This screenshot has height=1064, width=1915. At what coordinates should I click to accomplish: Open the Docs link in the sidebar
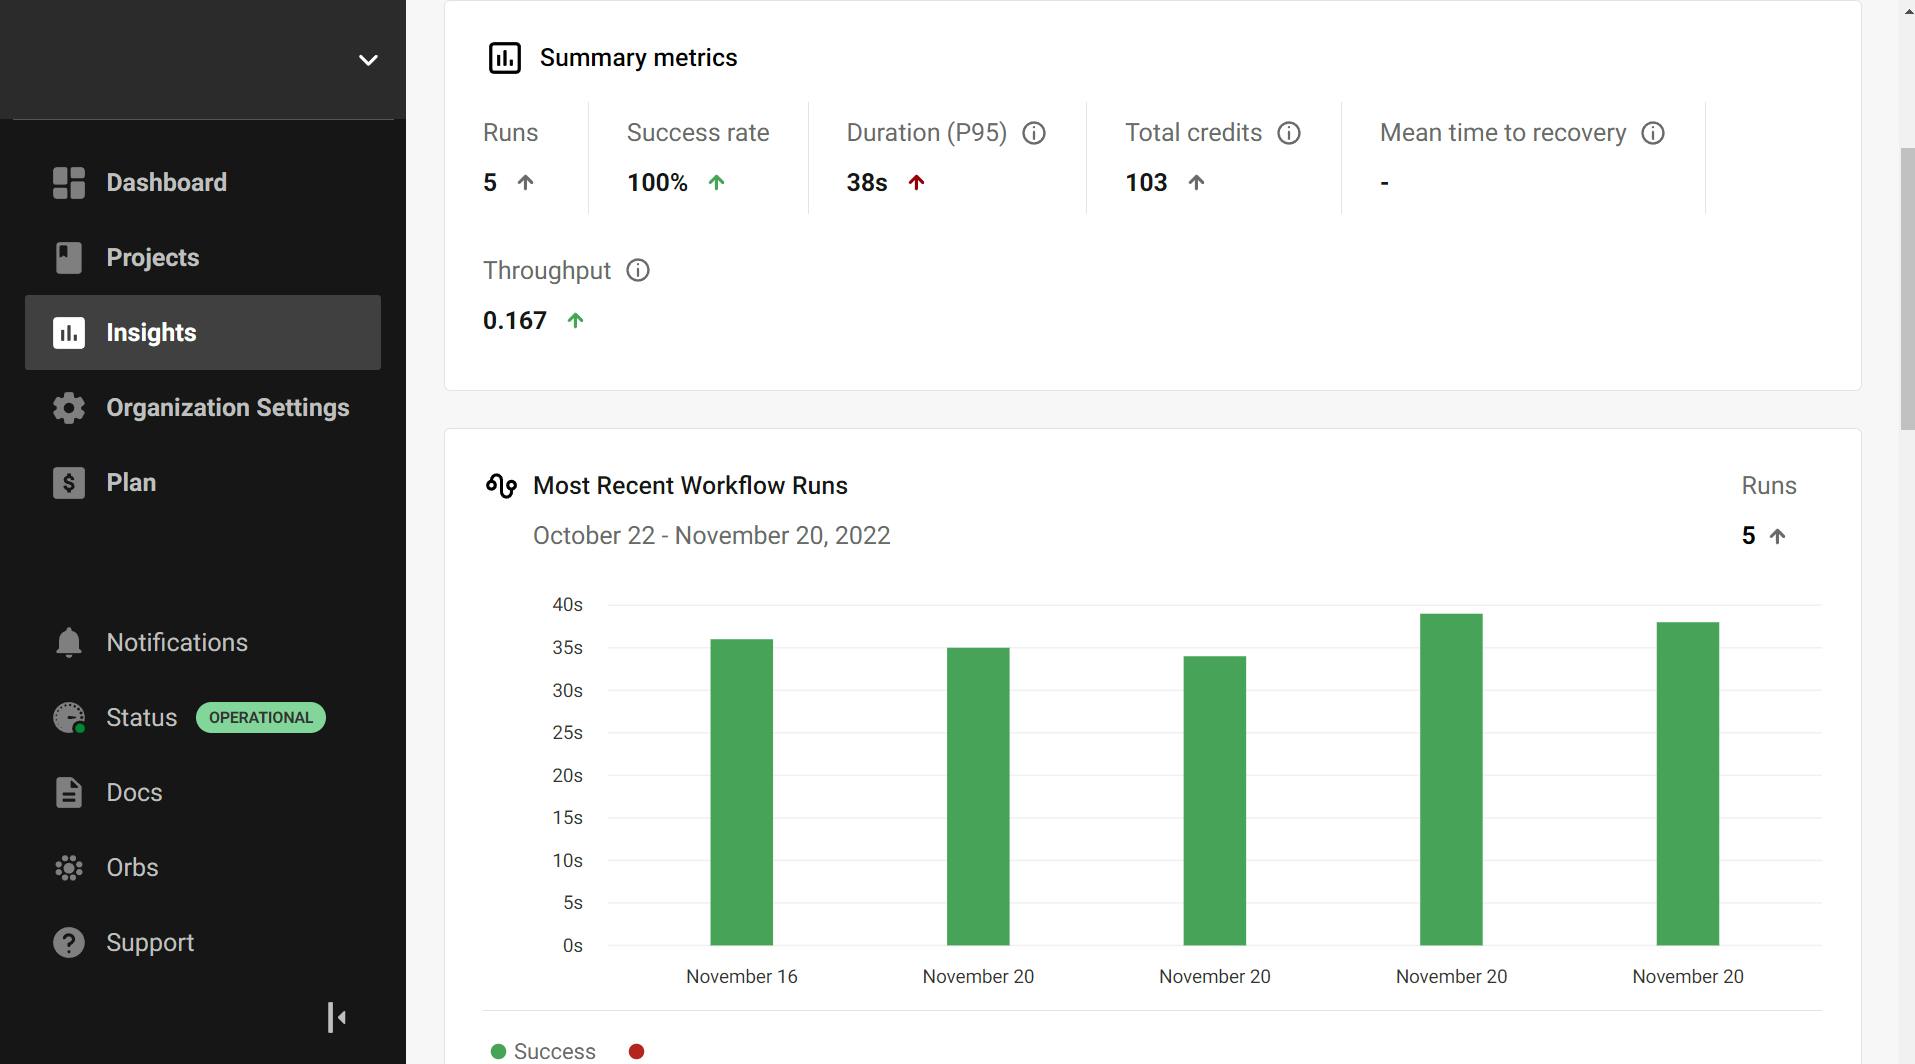[134, 793]
